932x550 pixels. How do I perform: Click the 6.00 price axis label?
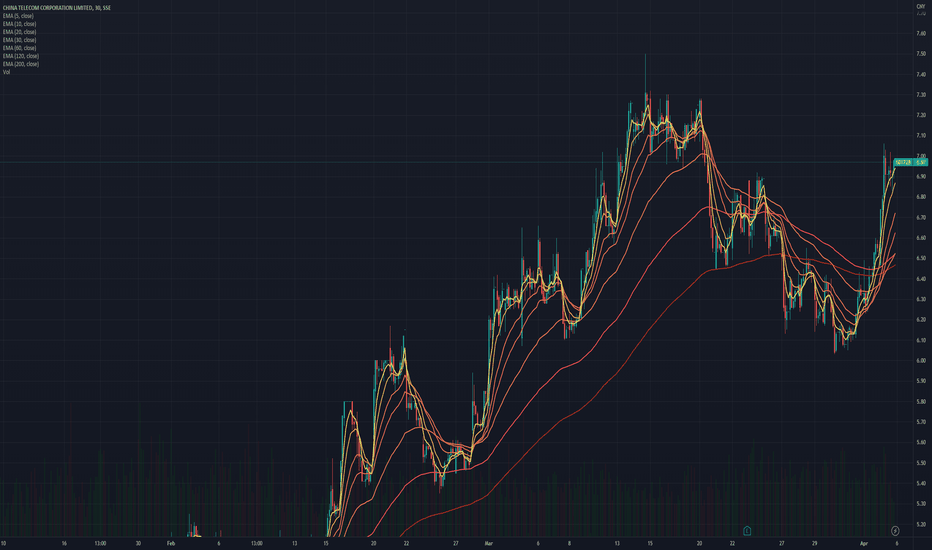pyautogui.click(x=921, y=360)
